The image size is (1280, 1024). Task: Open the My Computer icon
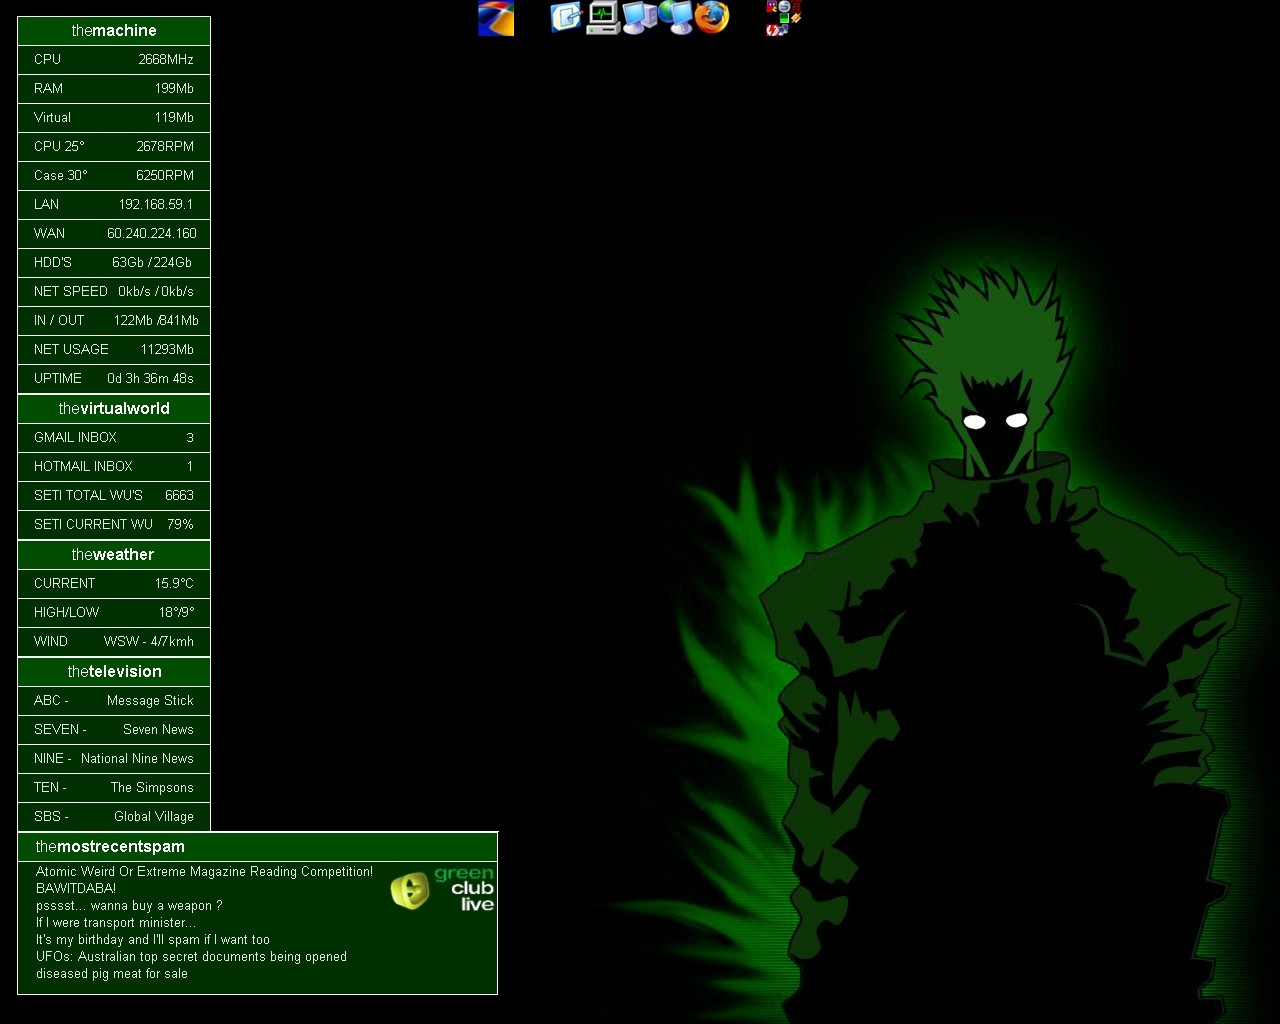(639, 18)
